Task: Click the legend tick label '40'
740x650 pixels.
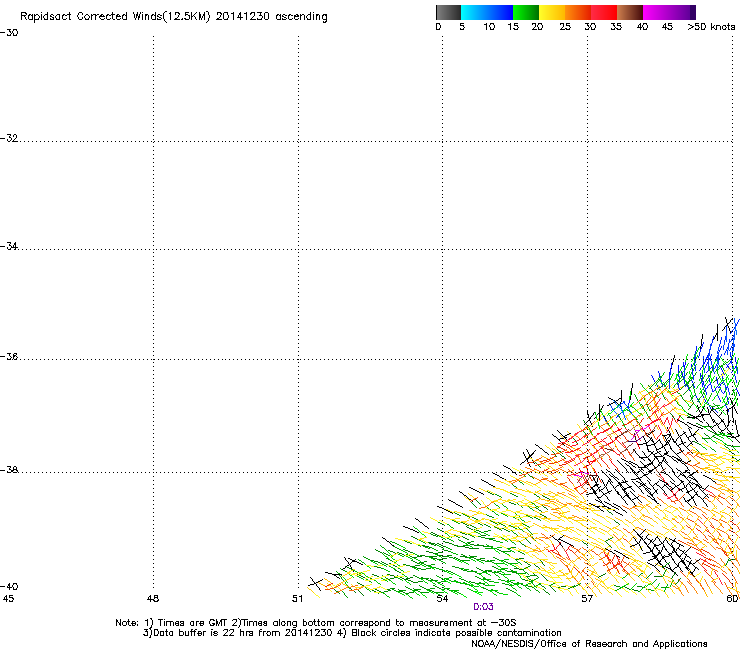Action: click(642, 27)
